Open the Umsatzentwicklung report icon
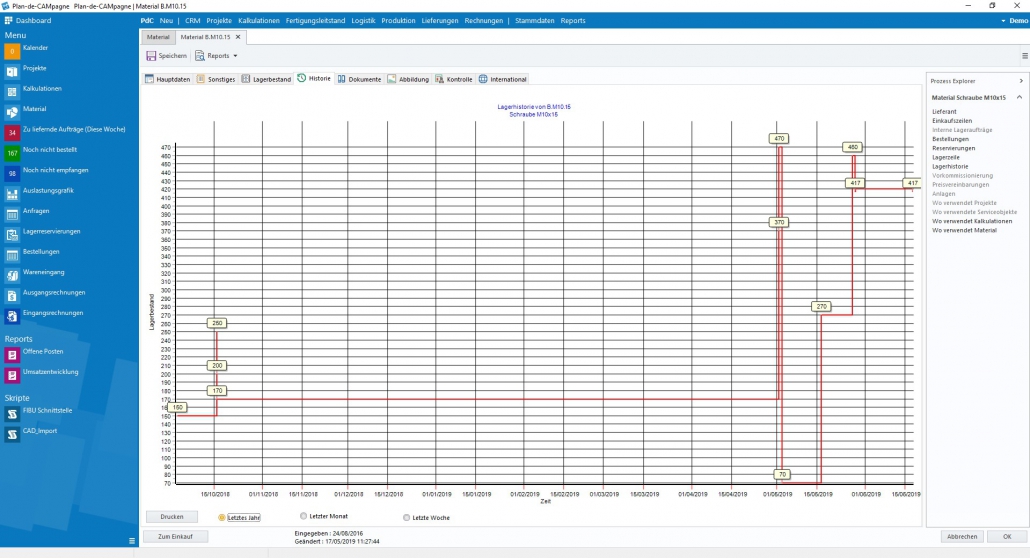Viewport: 1030px width, 558px height. (x=12, y=375)
